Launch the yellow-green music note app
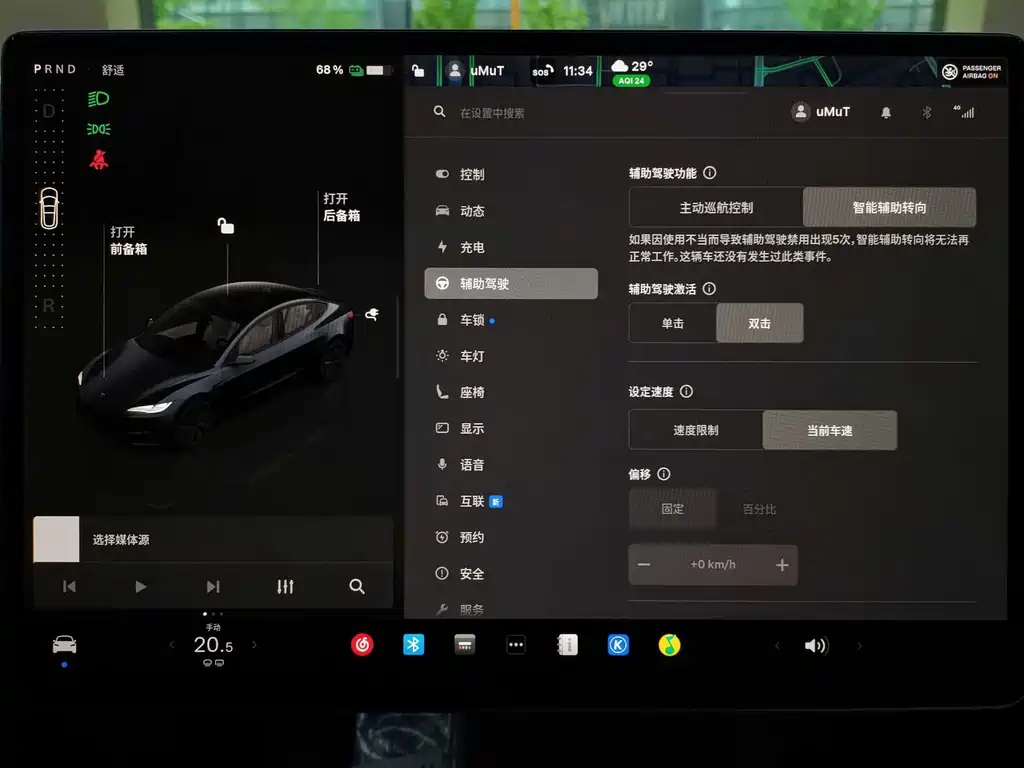Viewport: 1024px width, 768px height. point(669,645)
